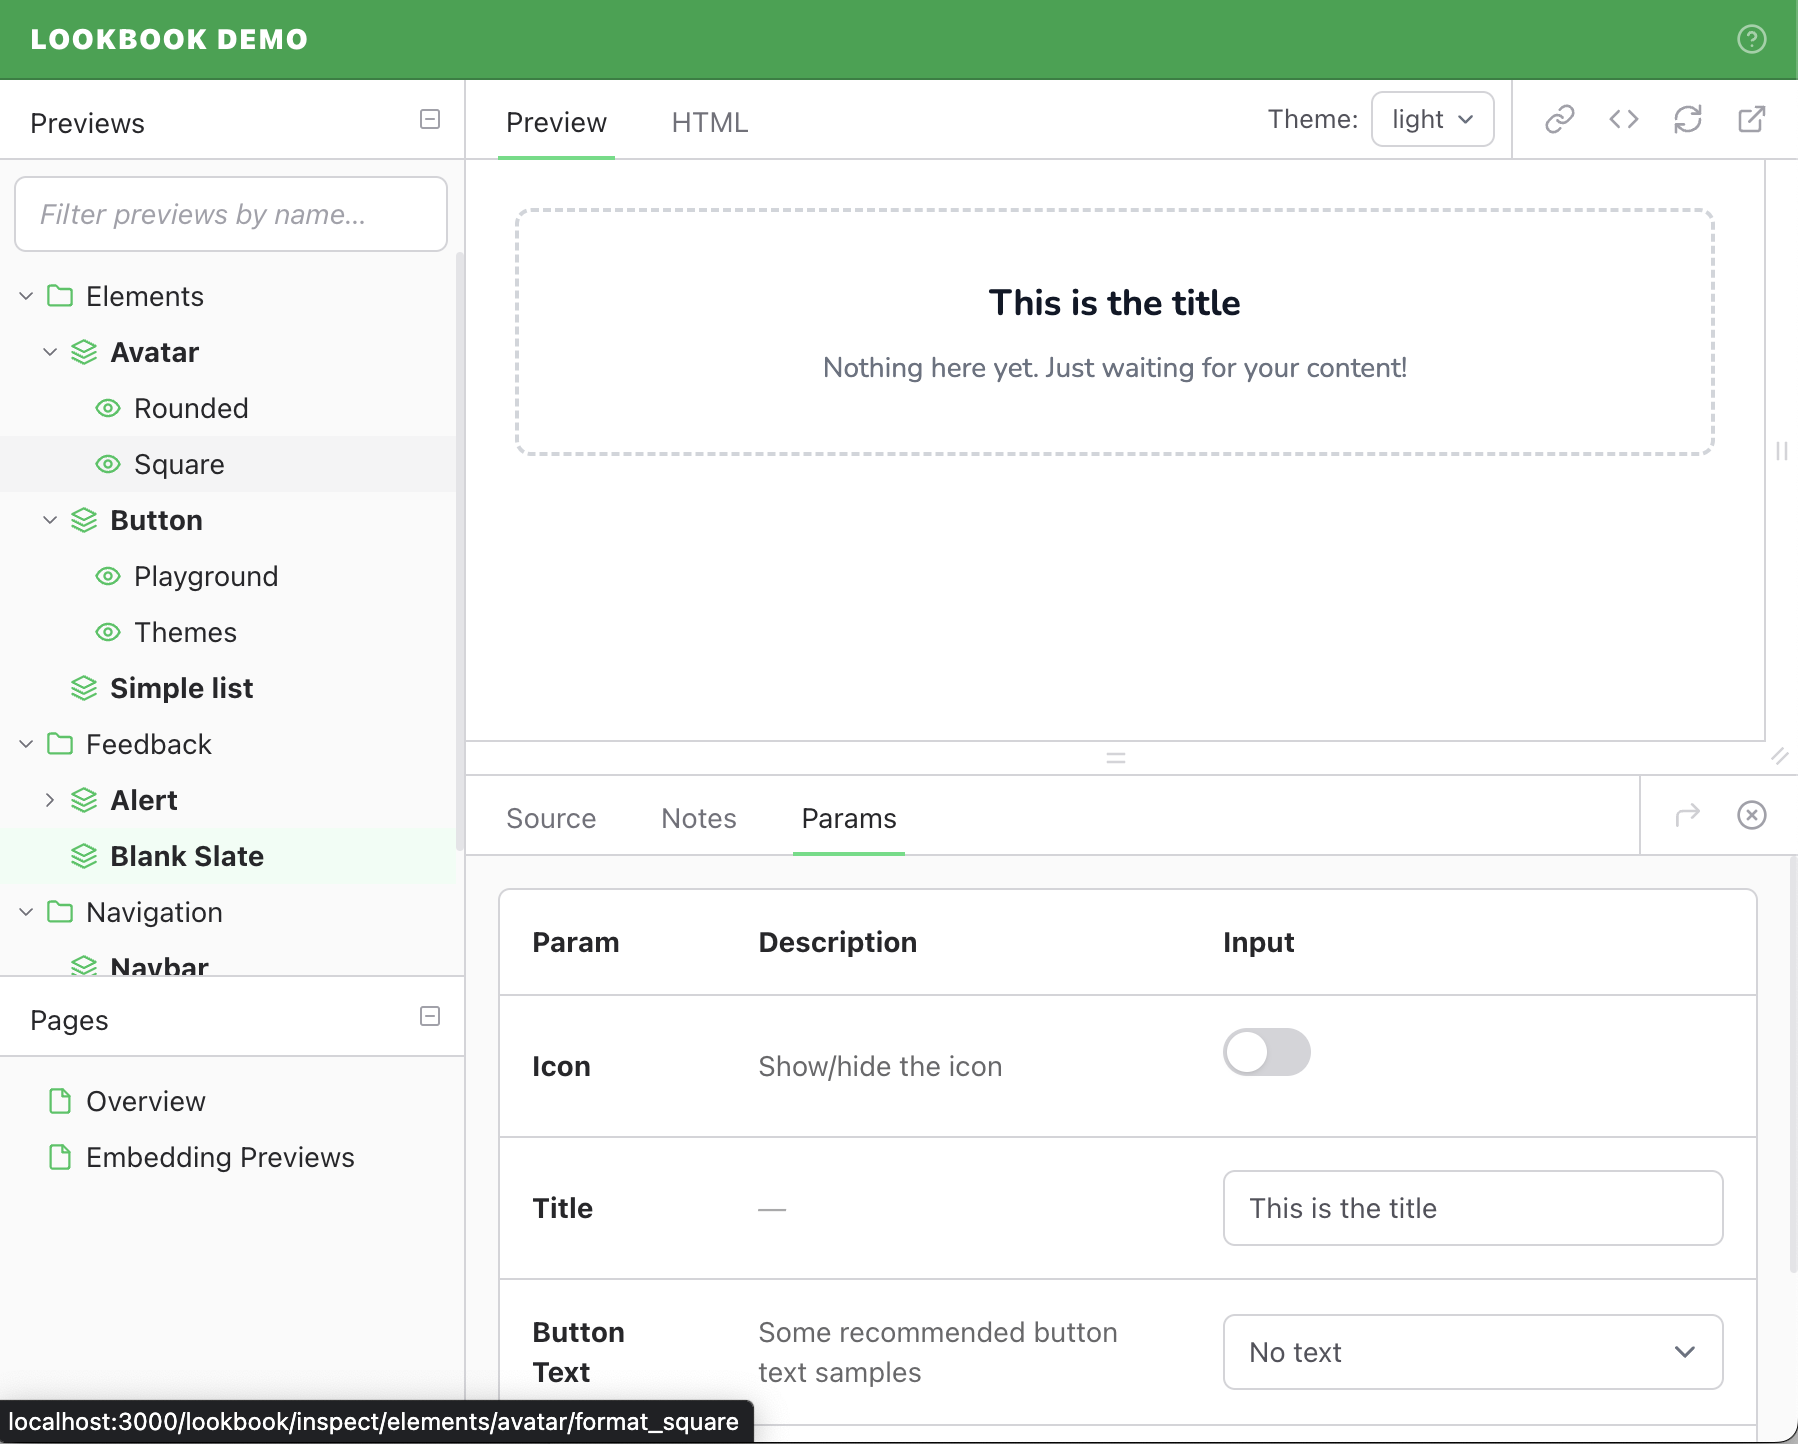Screen dimensions: 1798x1444
Task: Click the eye icon beside Rounded
Action: tap(108, 408)
